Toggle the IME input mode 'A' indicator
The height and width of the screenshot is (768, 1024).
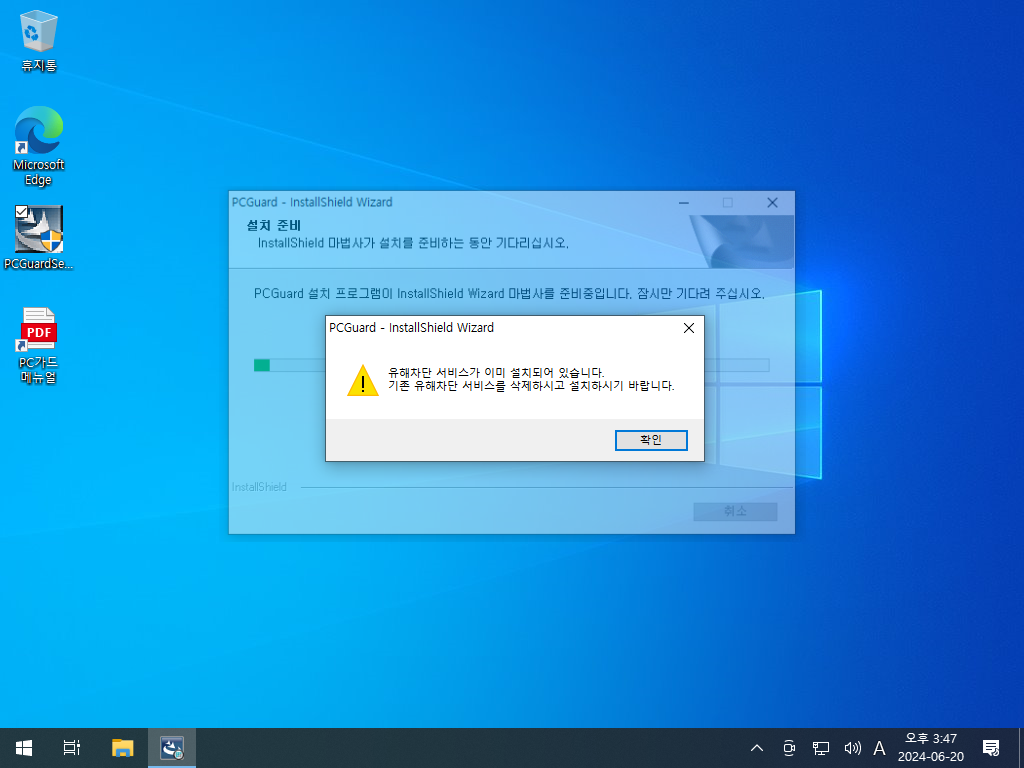880,748
